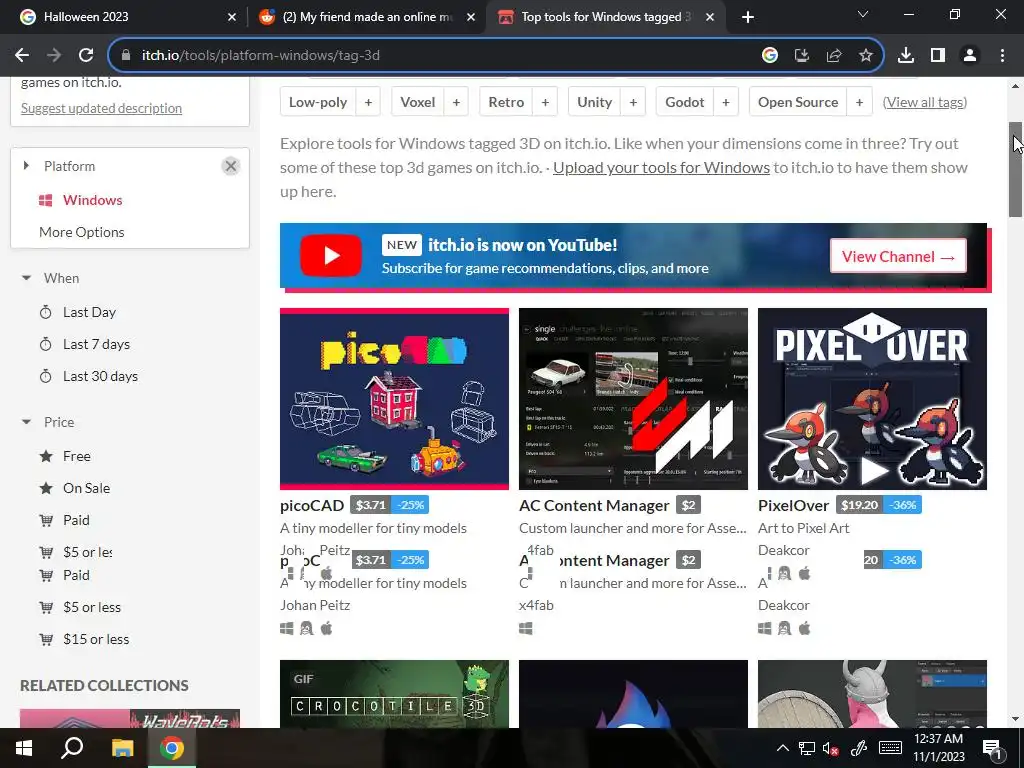The width and height of the screenshot is (1024, 768).
Task: Select the Retro tag
Action: coord(506,102)
